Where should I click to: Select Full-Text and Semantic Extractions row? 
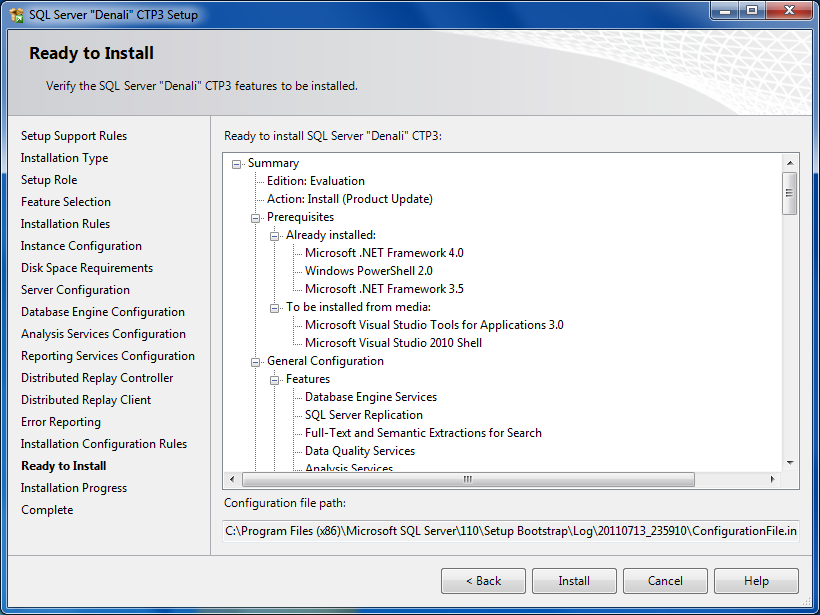click(x=423, y=433)
